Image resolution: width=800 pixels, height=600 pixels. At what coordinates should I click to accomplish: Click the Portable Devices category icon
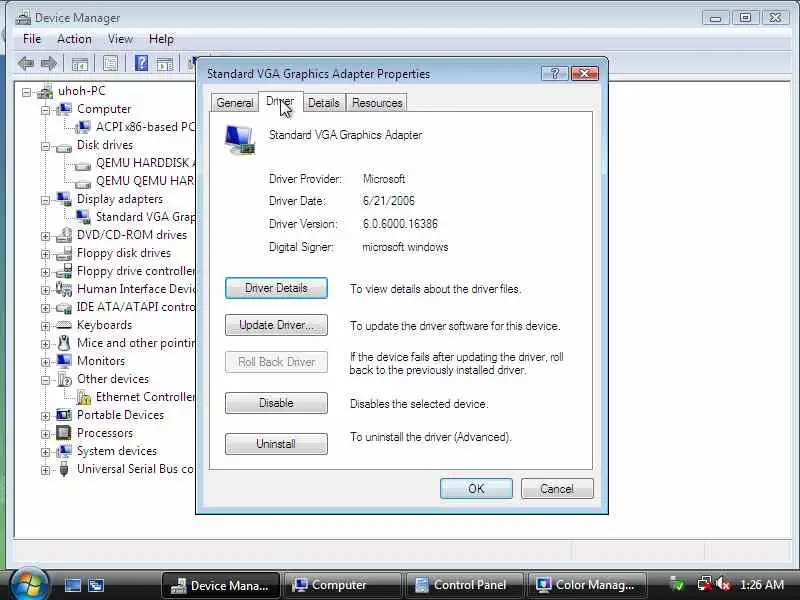64,415
